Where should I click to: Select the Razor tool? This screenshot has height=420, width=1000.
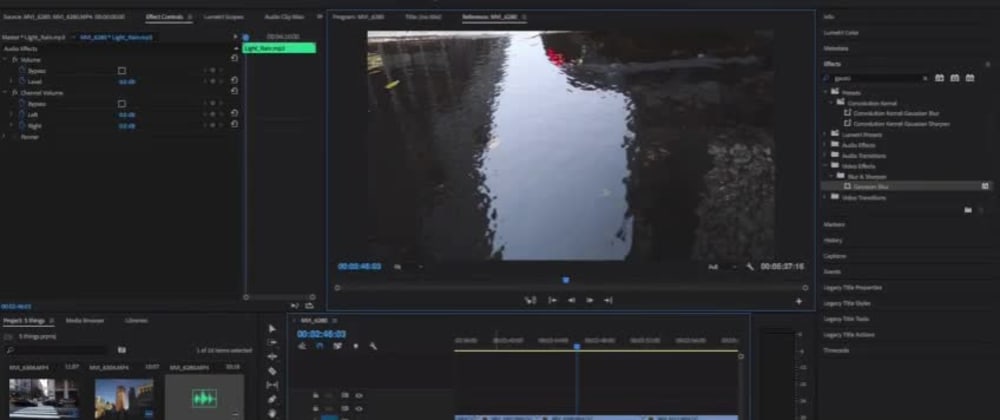coord(272,371)
